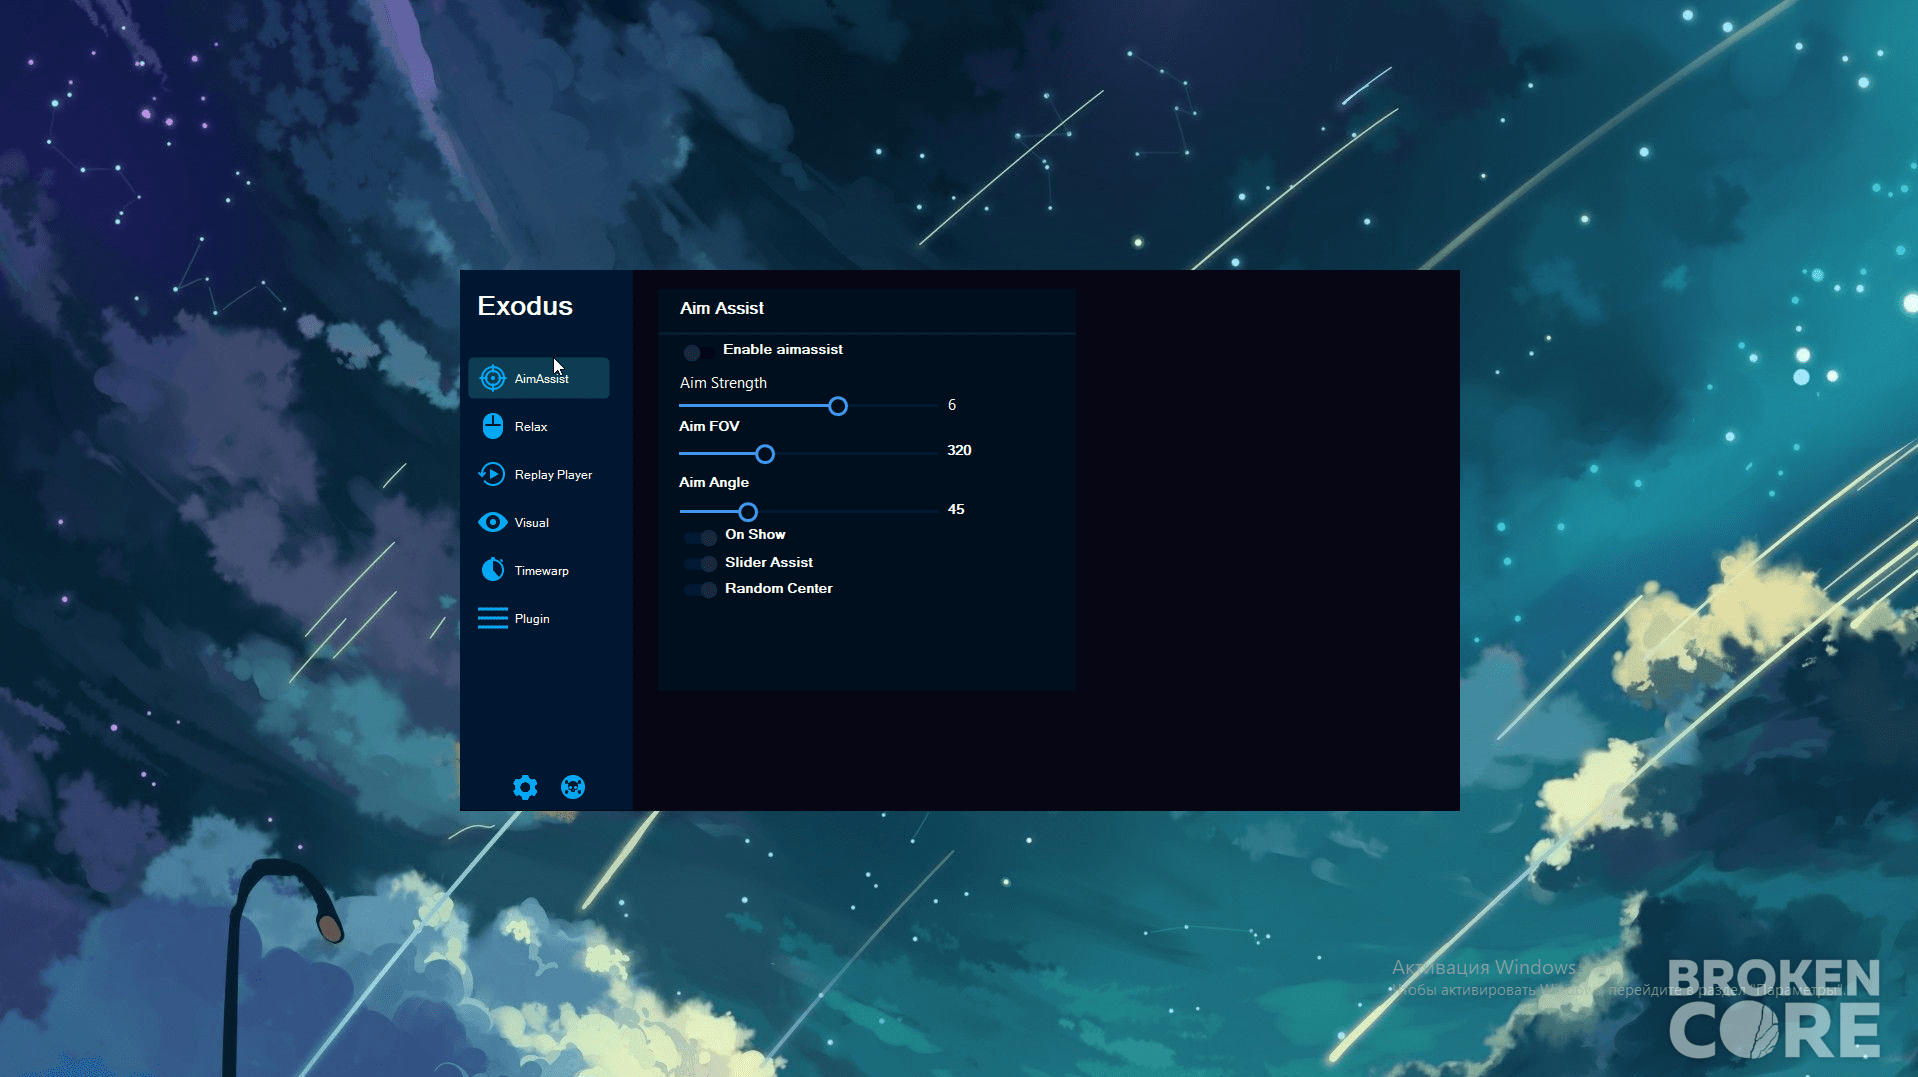Click the skull icon in sidebar
1918x1077 pixels.
click(x=573, y=787)
